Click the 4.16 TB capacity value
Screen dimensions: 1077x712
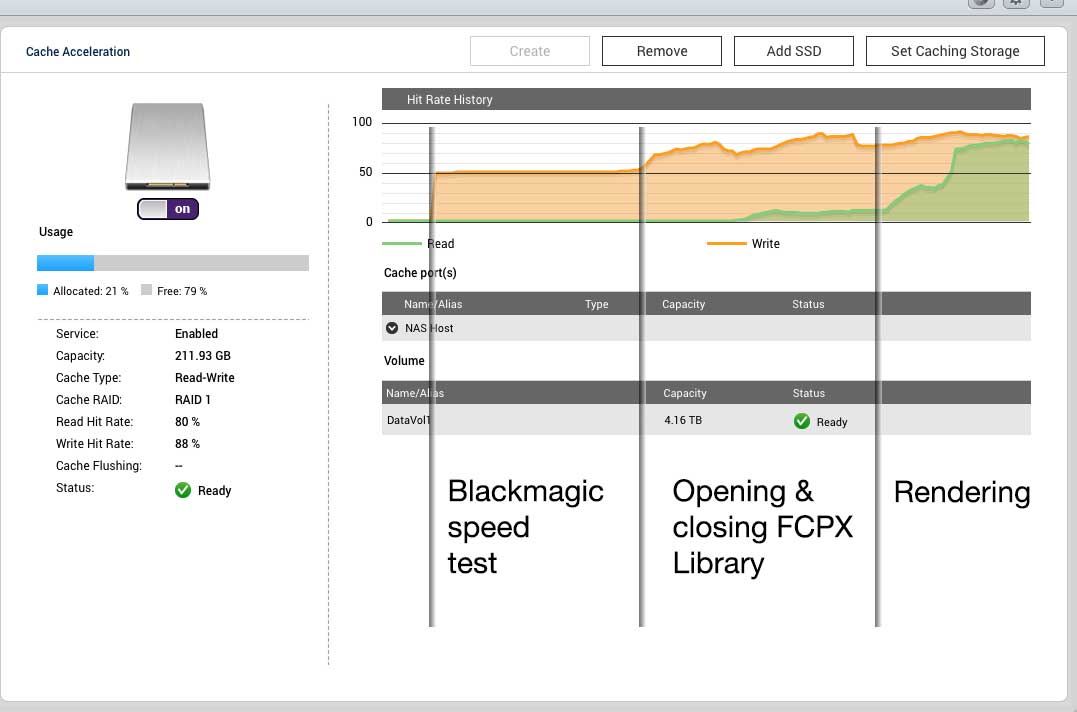(x=683, y=420)
